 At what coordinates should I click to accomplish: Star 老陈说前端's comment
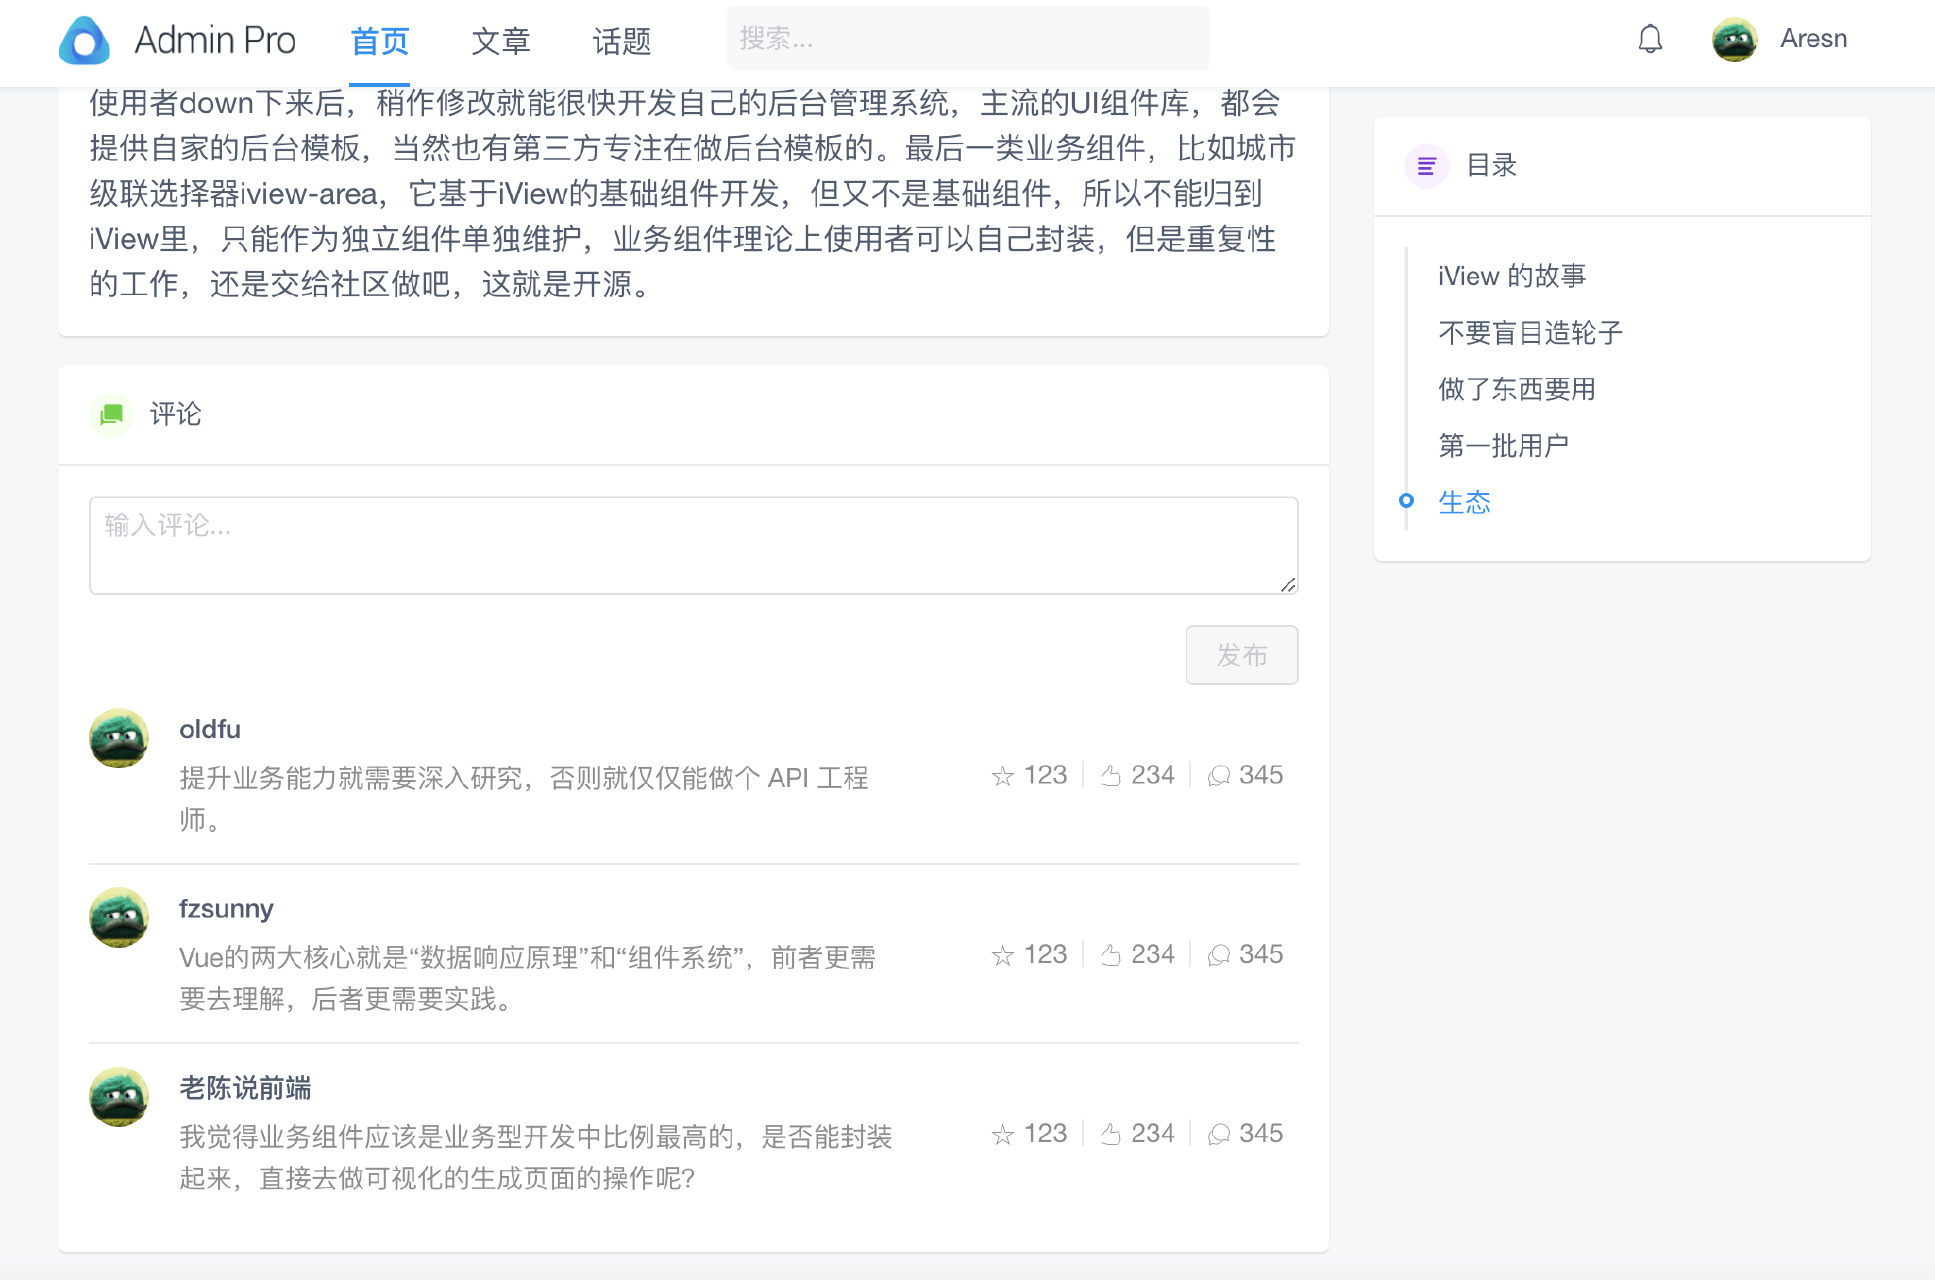point(1002,1133)
